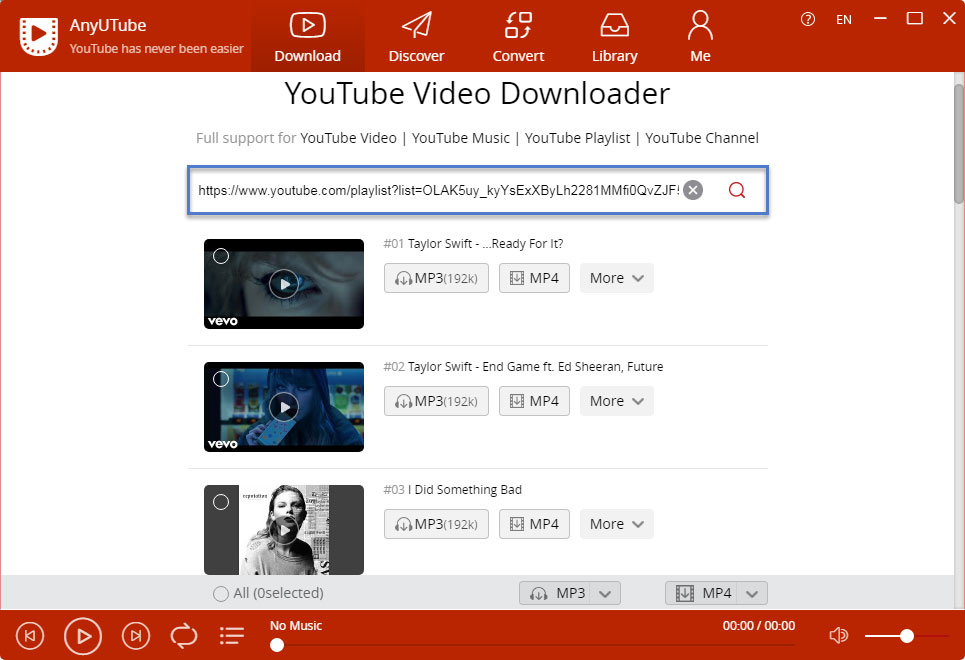965x660 pixels.
Task: Click the 'No Music' now playing label
Action: [x=296, y=626]
